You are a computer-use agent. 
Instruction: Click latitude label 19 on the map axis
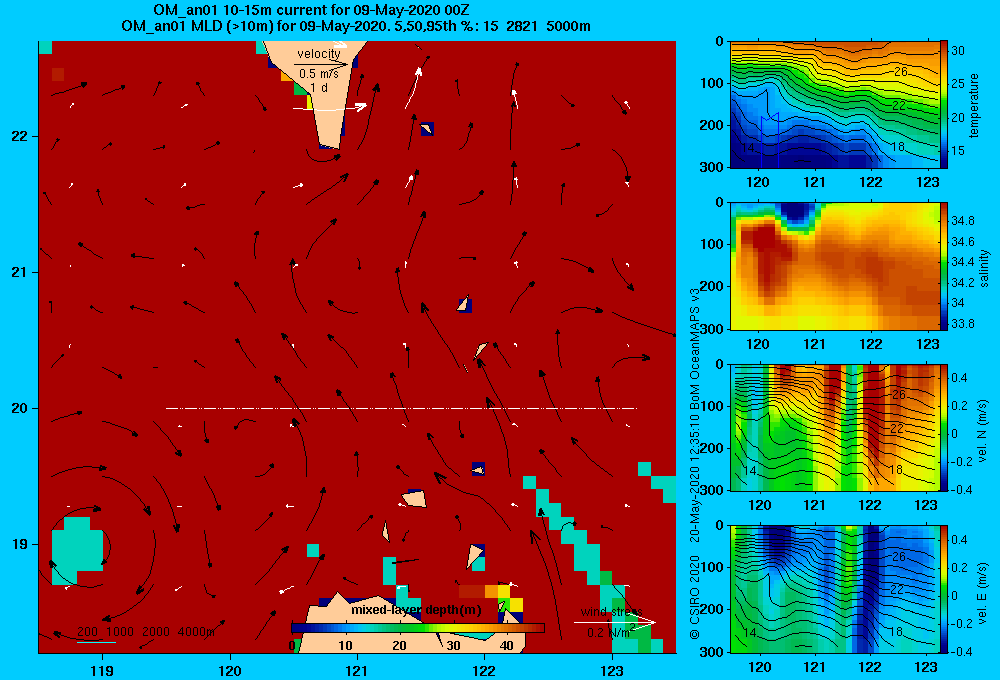[20, 544]
